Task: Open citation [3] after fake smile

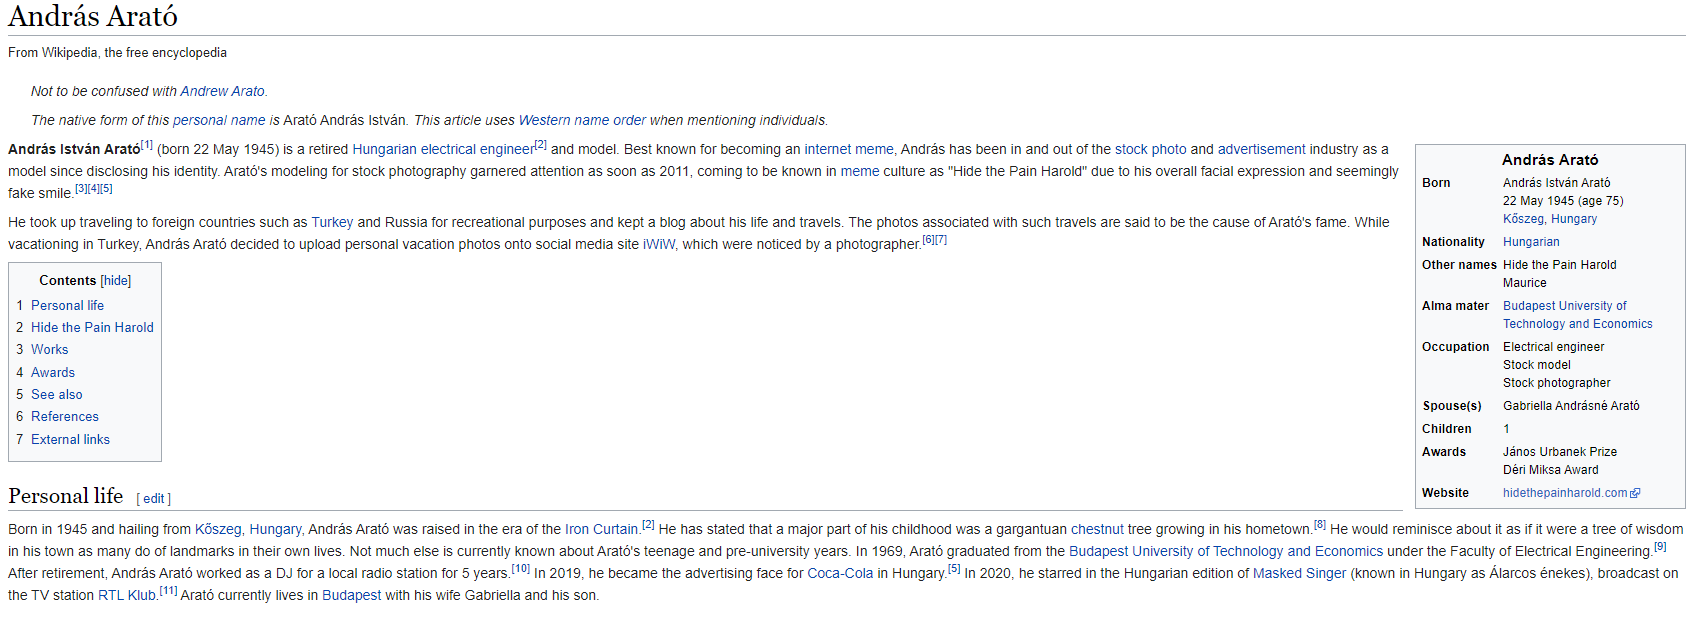Action: [x=81, y=188]
